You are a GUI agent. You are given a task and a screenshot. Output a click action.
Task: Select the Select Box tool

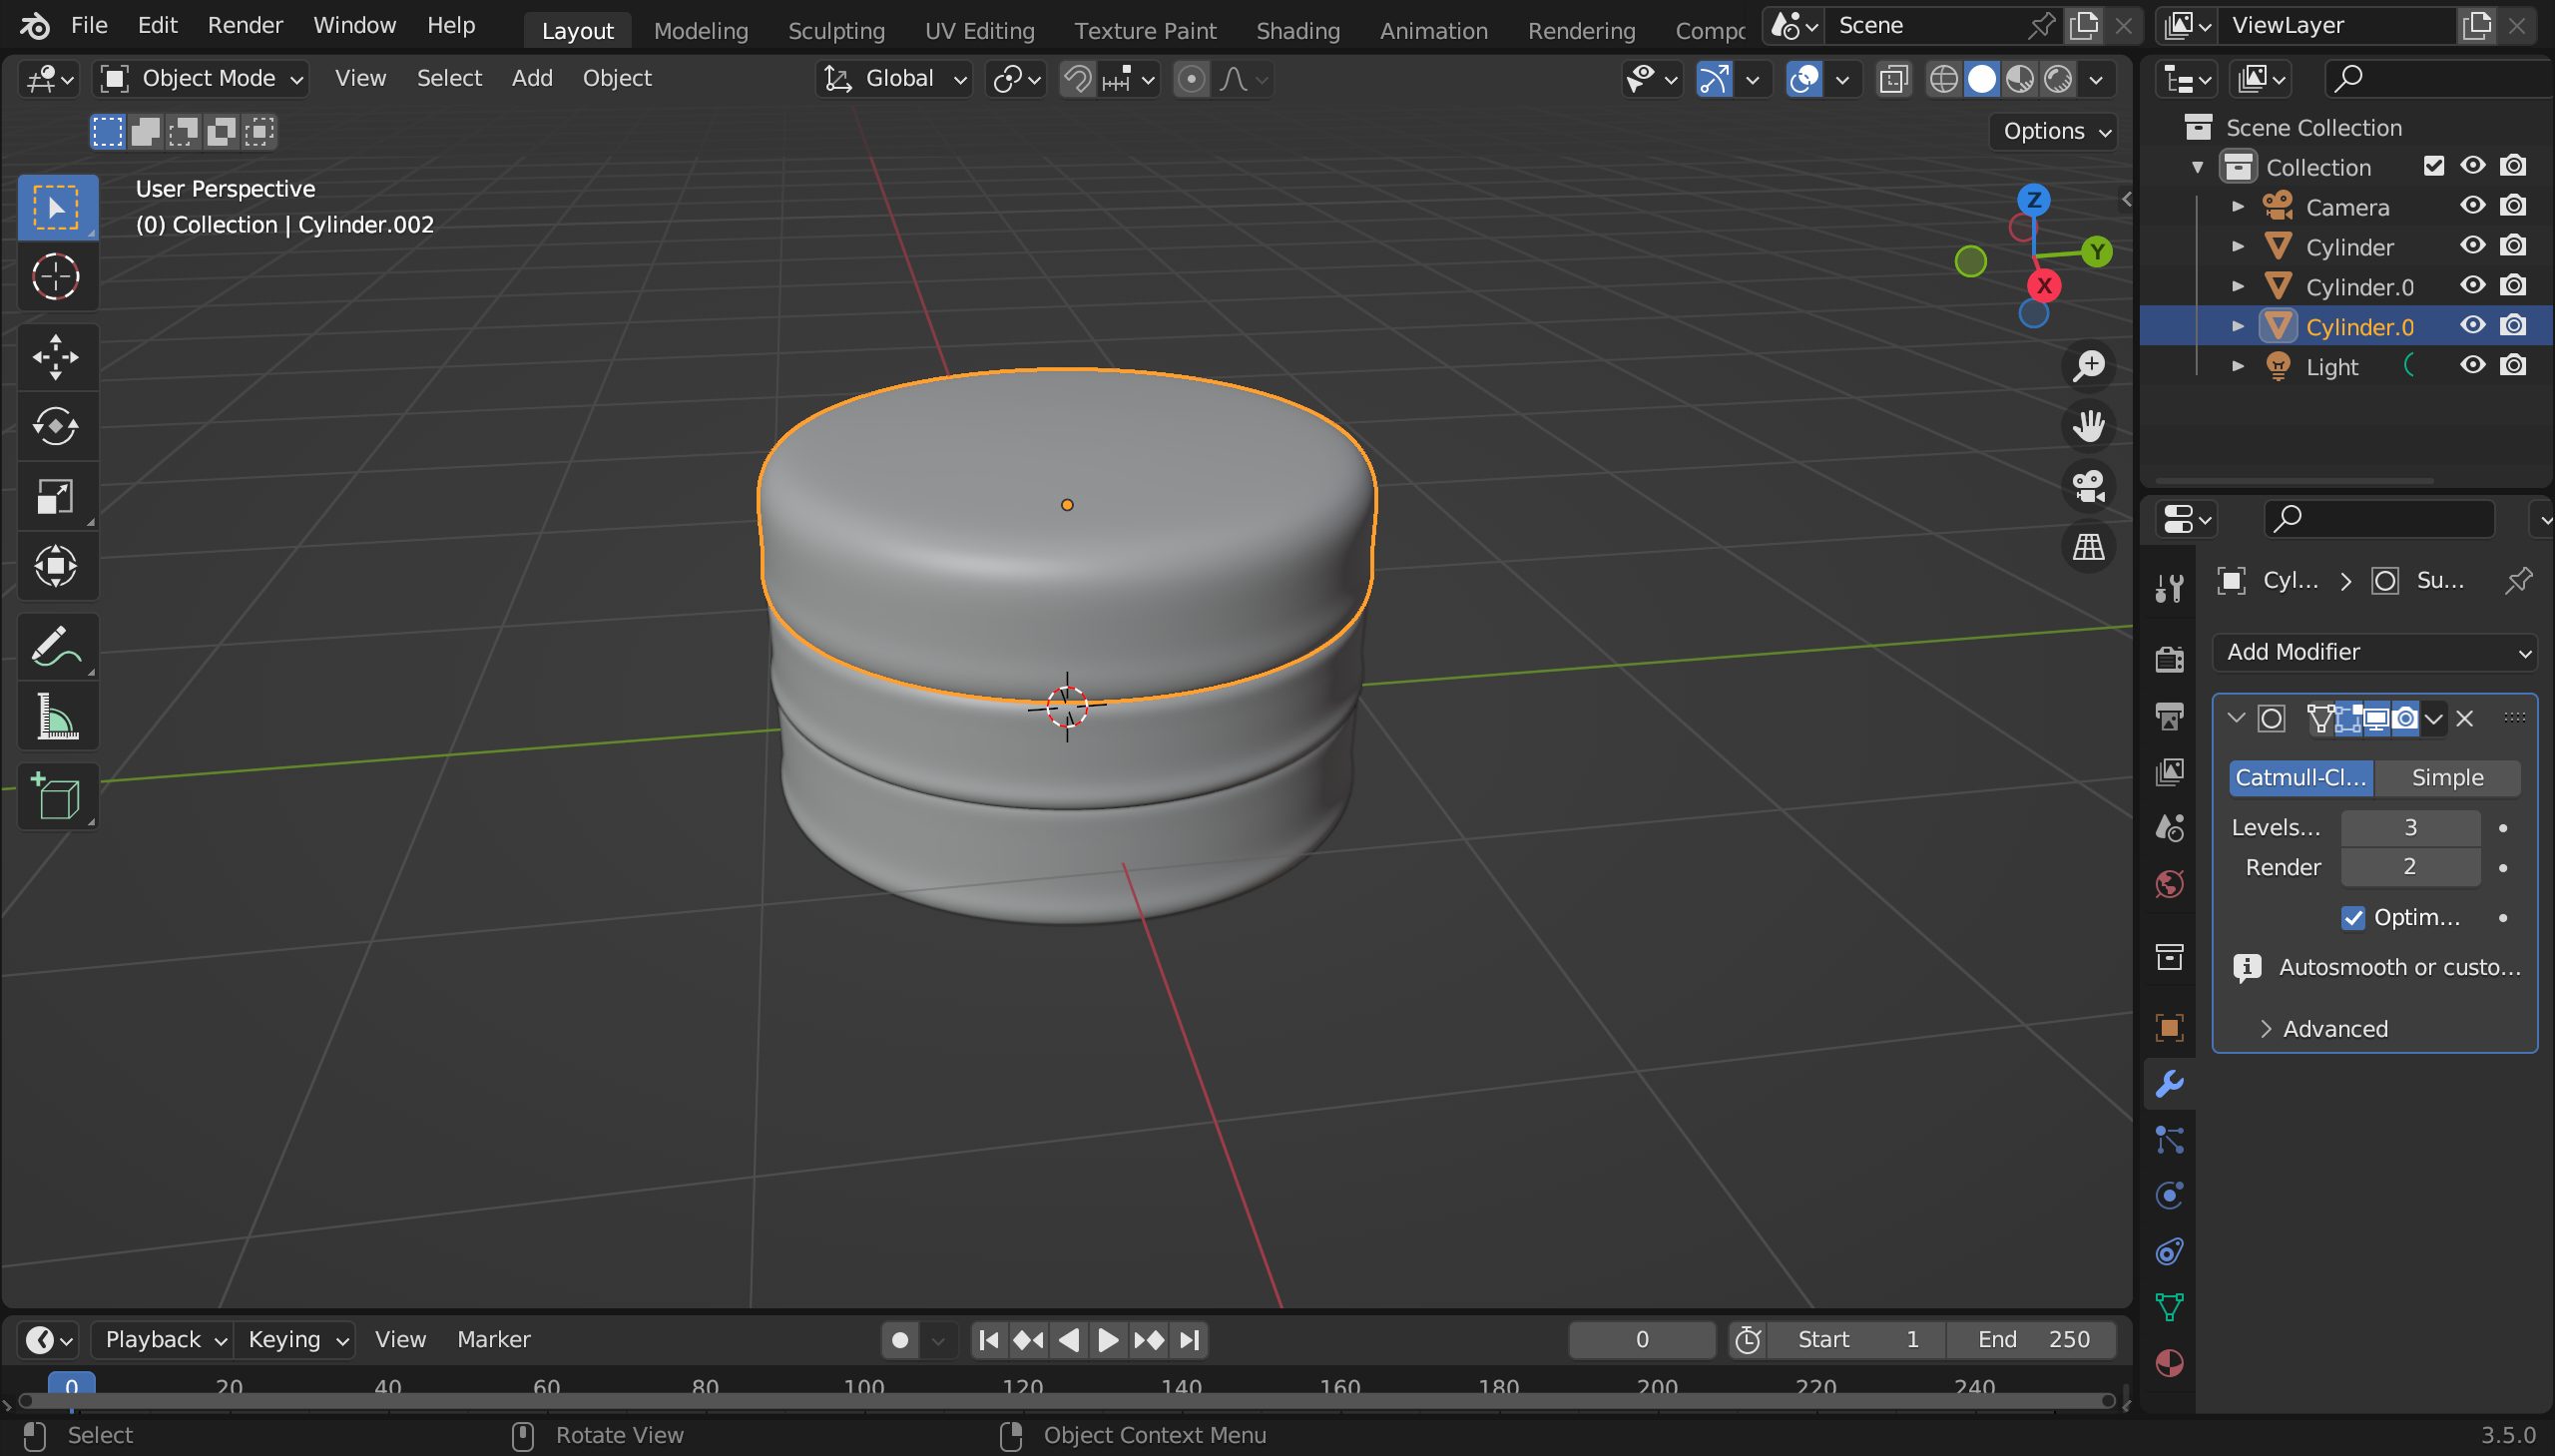(x=57, y=207)
